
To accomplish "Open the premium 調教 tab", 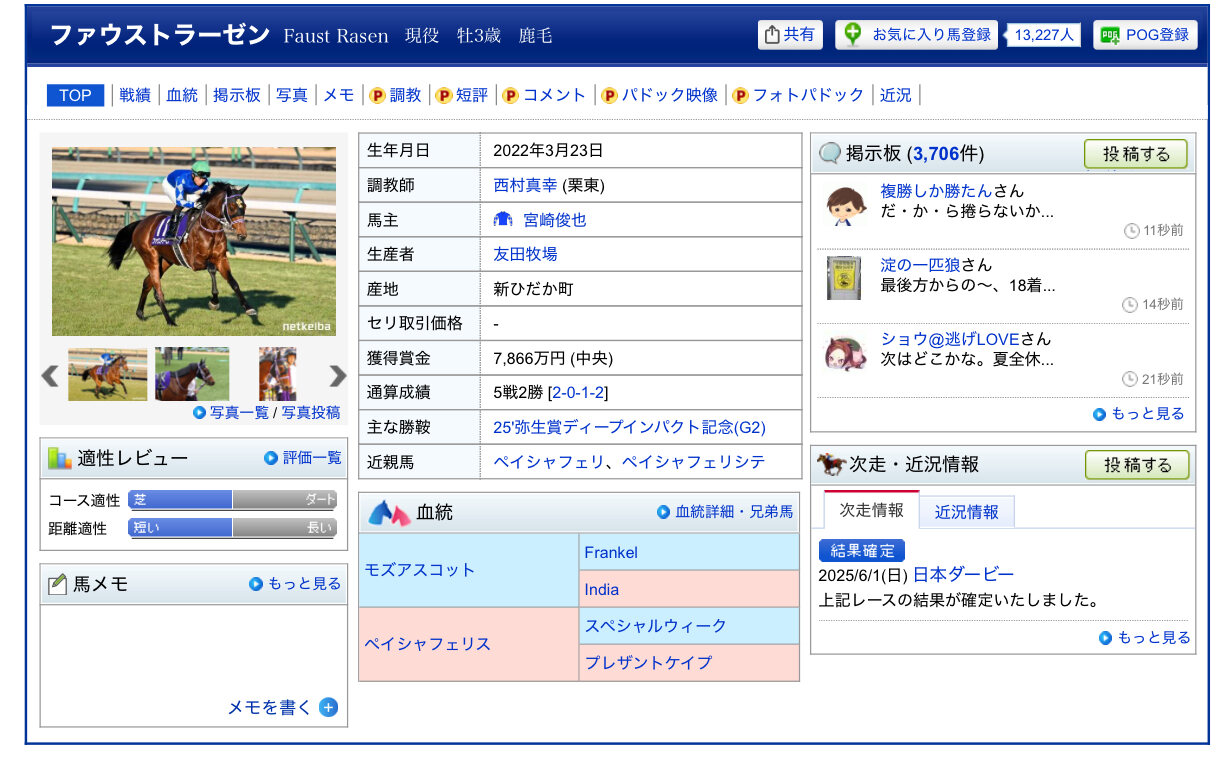I will 395,95.
